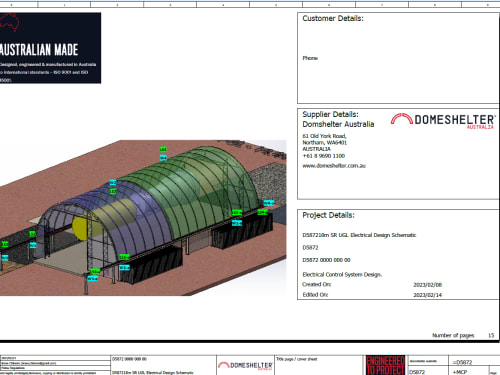
Task: Click the +61 8 9690 1100 phone number
Action: (324, 156)
